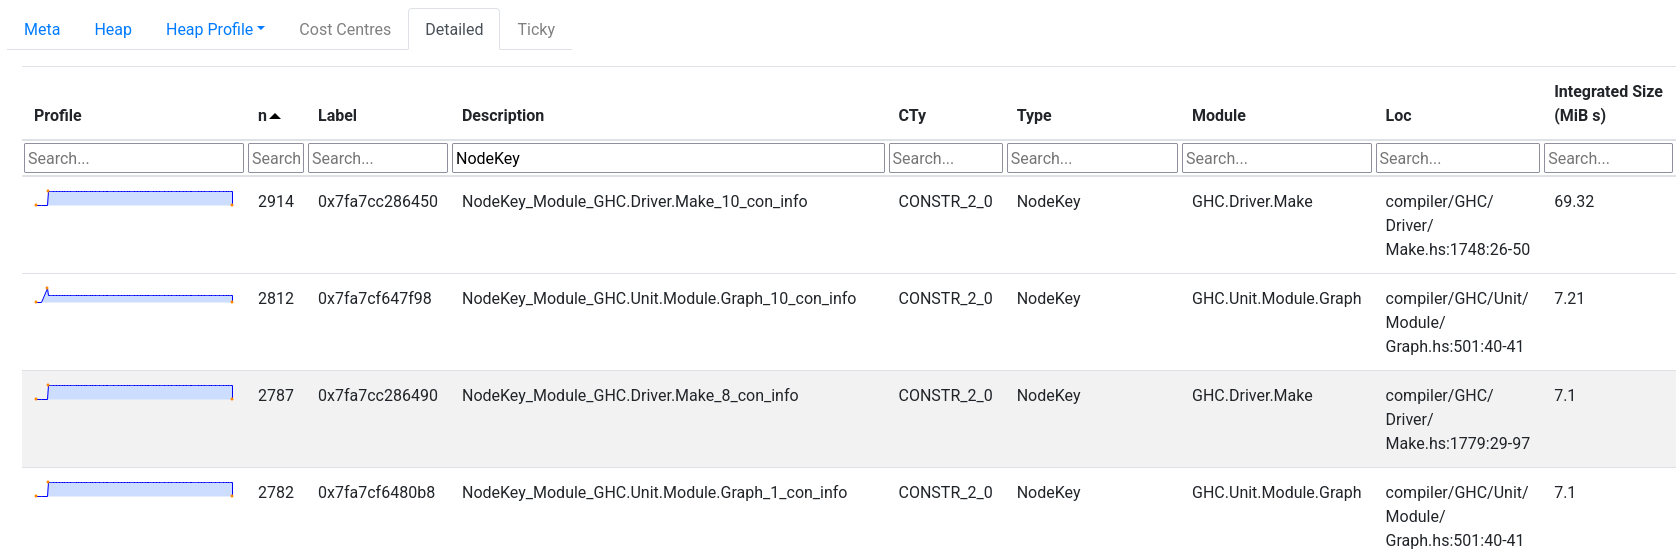
Task: Focus the Description search field containing NodeKey
Action: pos(668,158)
